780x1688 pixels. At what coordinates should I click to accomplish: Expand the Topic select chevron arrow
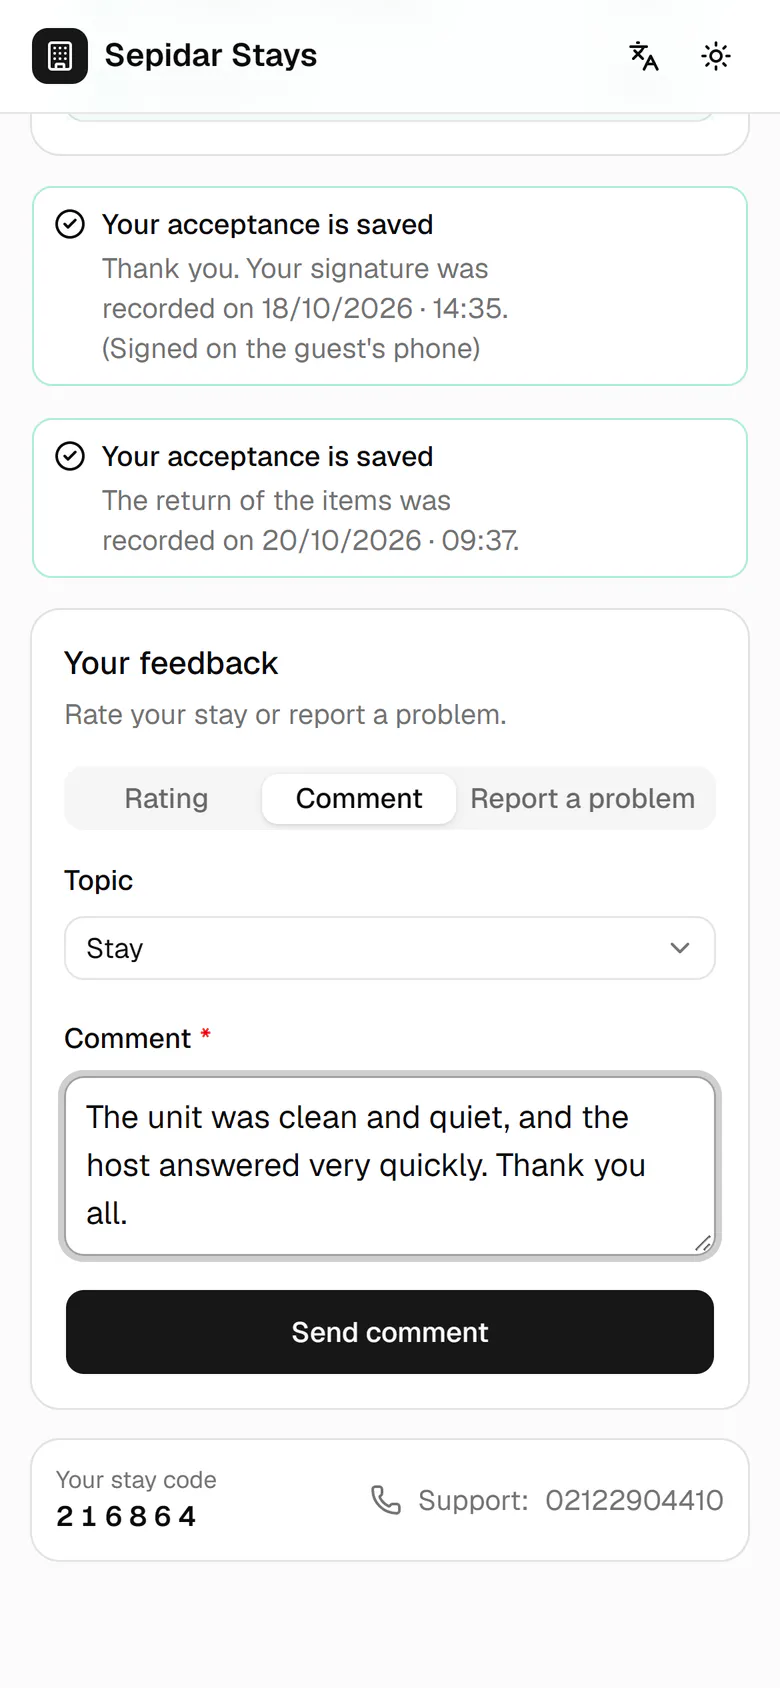click(x=680, y=948)
